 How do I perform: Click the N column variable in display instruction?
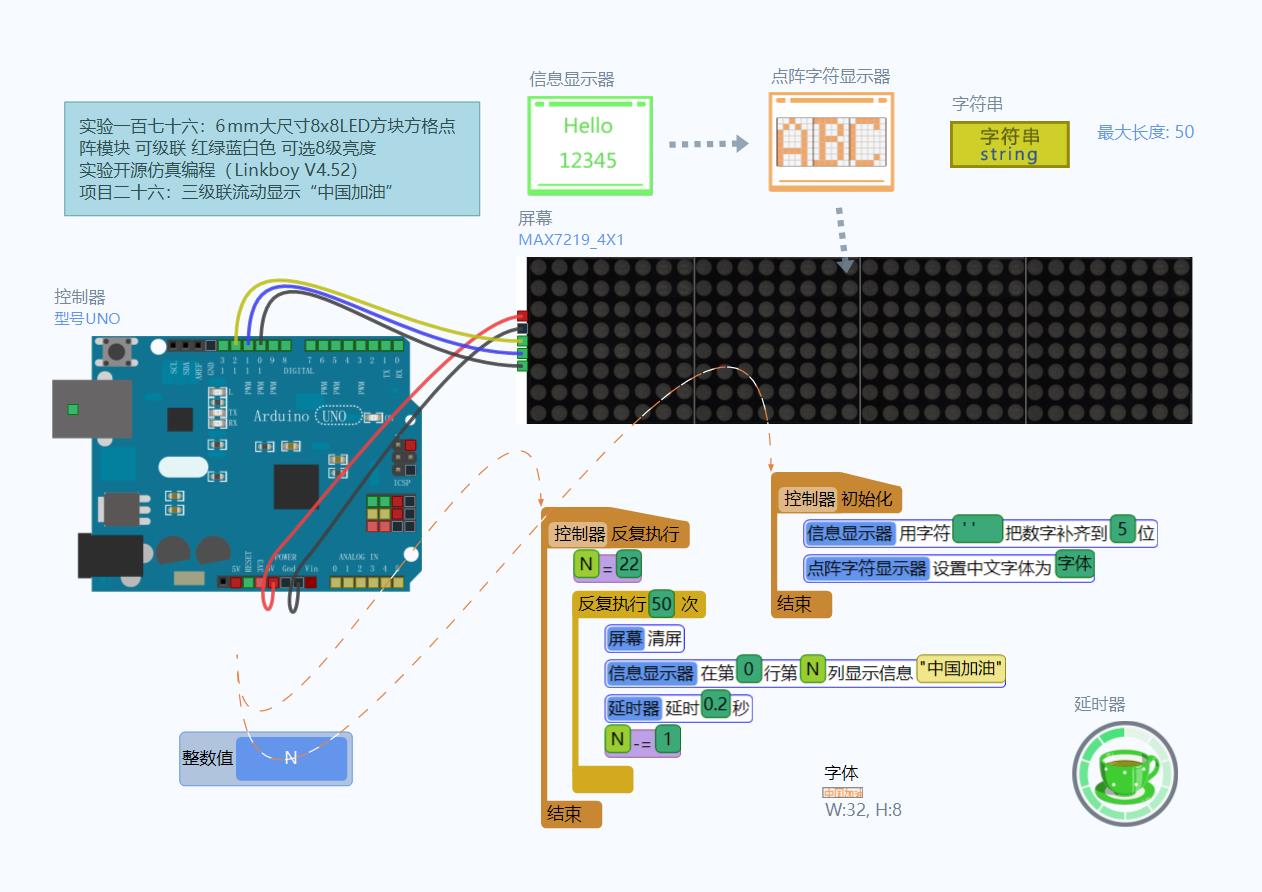[813, 670]
